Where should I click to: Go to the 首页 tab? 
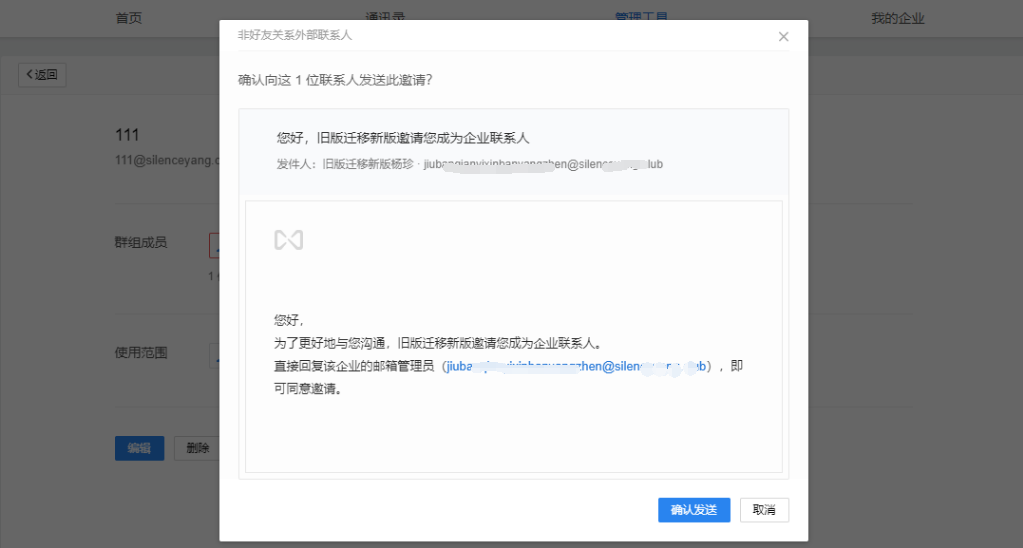point(129,18)
